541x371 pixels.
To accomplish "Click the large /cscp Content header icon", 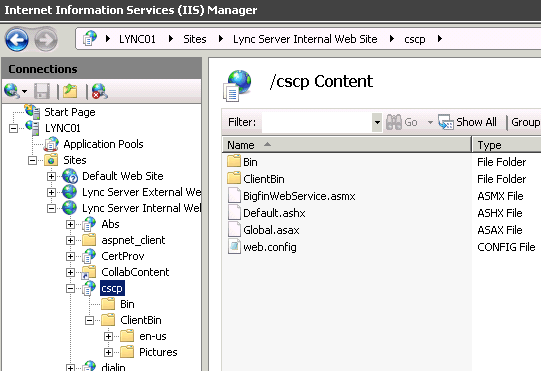I will [237, 85].
